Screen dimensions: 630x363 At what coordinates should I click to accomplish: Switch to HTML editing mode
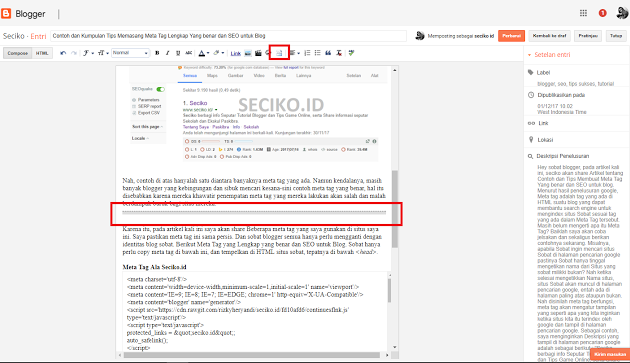[x=42, y=53]
